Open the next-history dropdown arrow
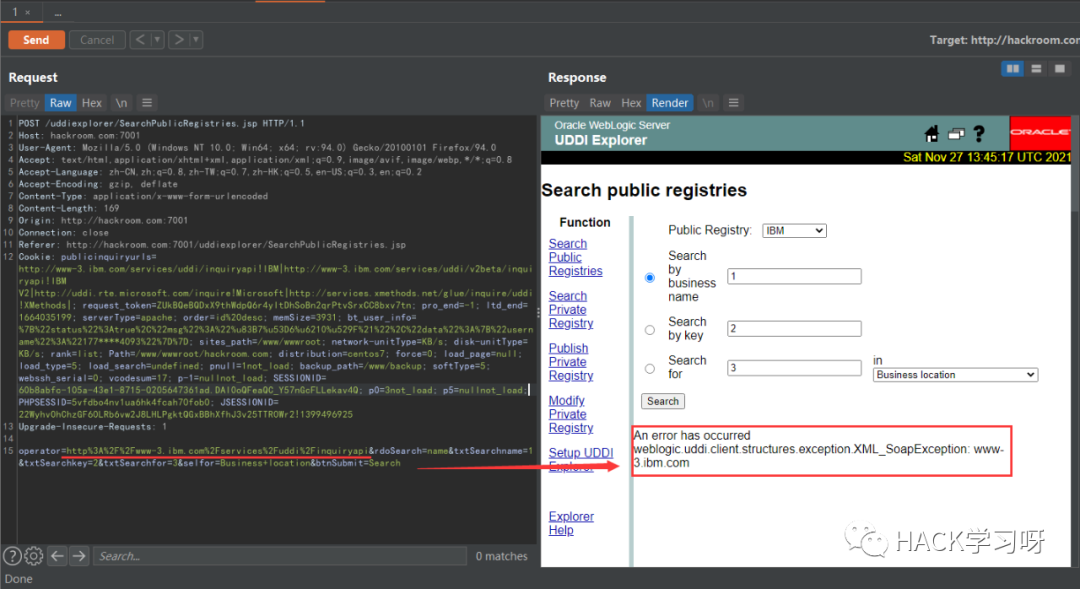This screenshot has width=1080, height=589. (x=196, y=40)
